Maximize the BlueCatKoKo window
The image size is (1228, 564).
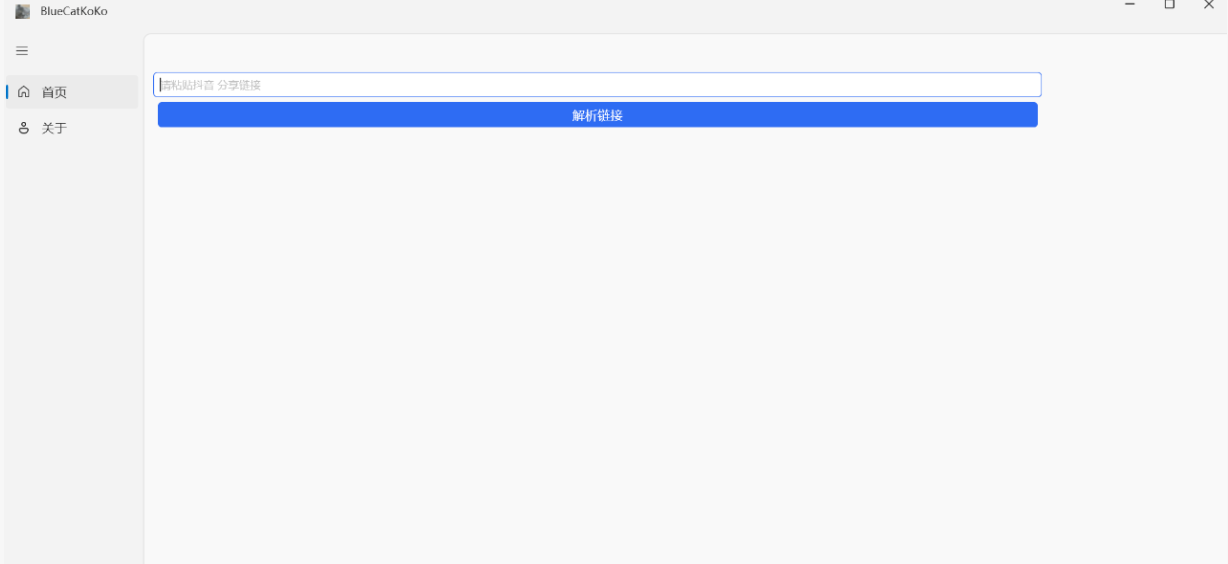pyautogui.click(x=1169, y=6)
